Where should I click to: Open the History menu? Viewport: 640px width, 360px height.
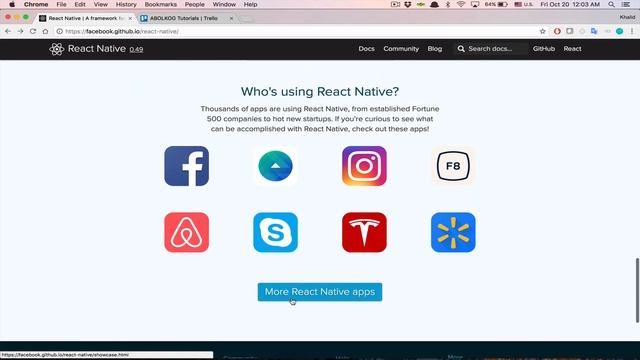pyautogui.click(x=126, y=4)
